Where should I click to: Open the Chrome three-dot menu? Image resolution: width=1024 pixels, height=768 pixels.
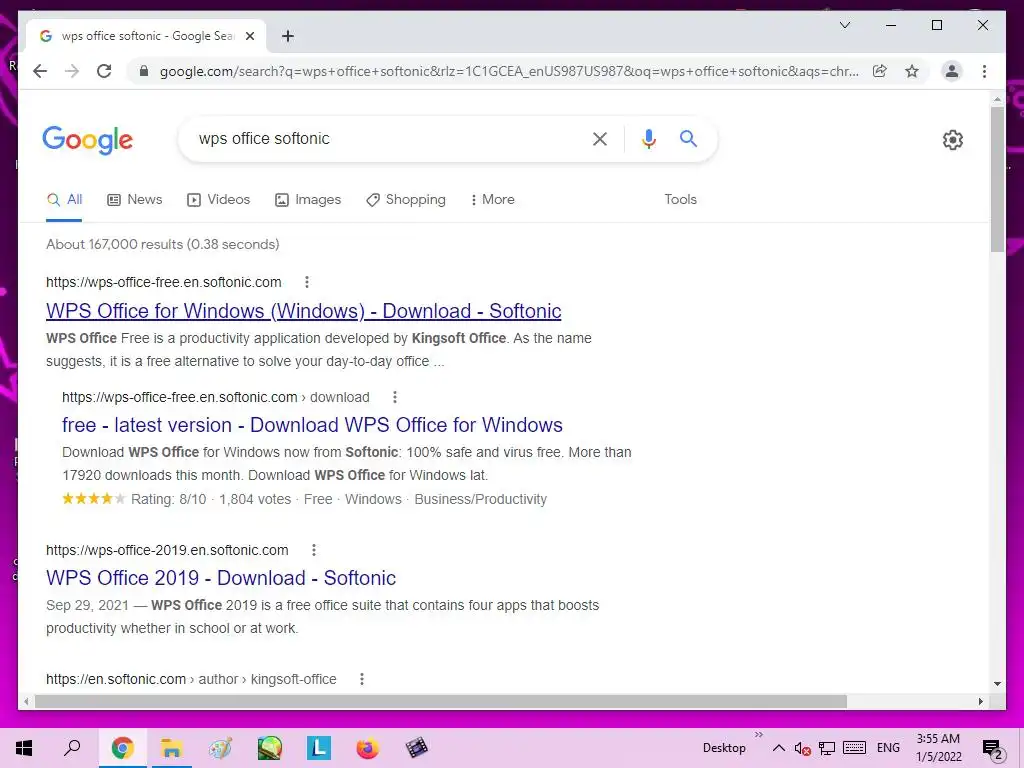[984, 71]
